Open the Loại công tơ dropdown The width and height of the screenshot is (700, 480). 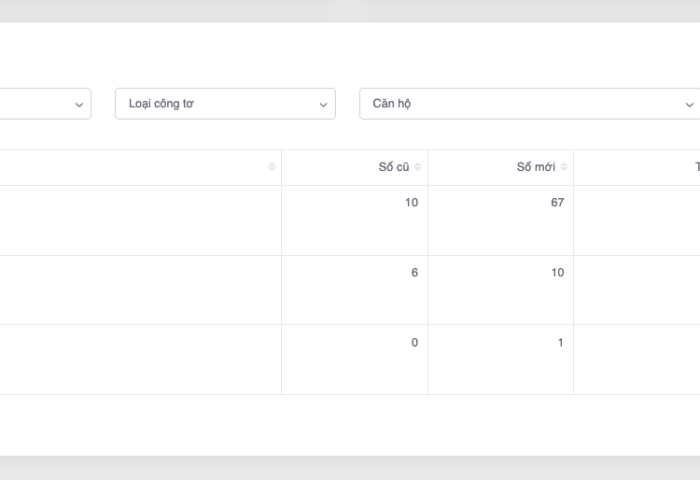[225, 104]
